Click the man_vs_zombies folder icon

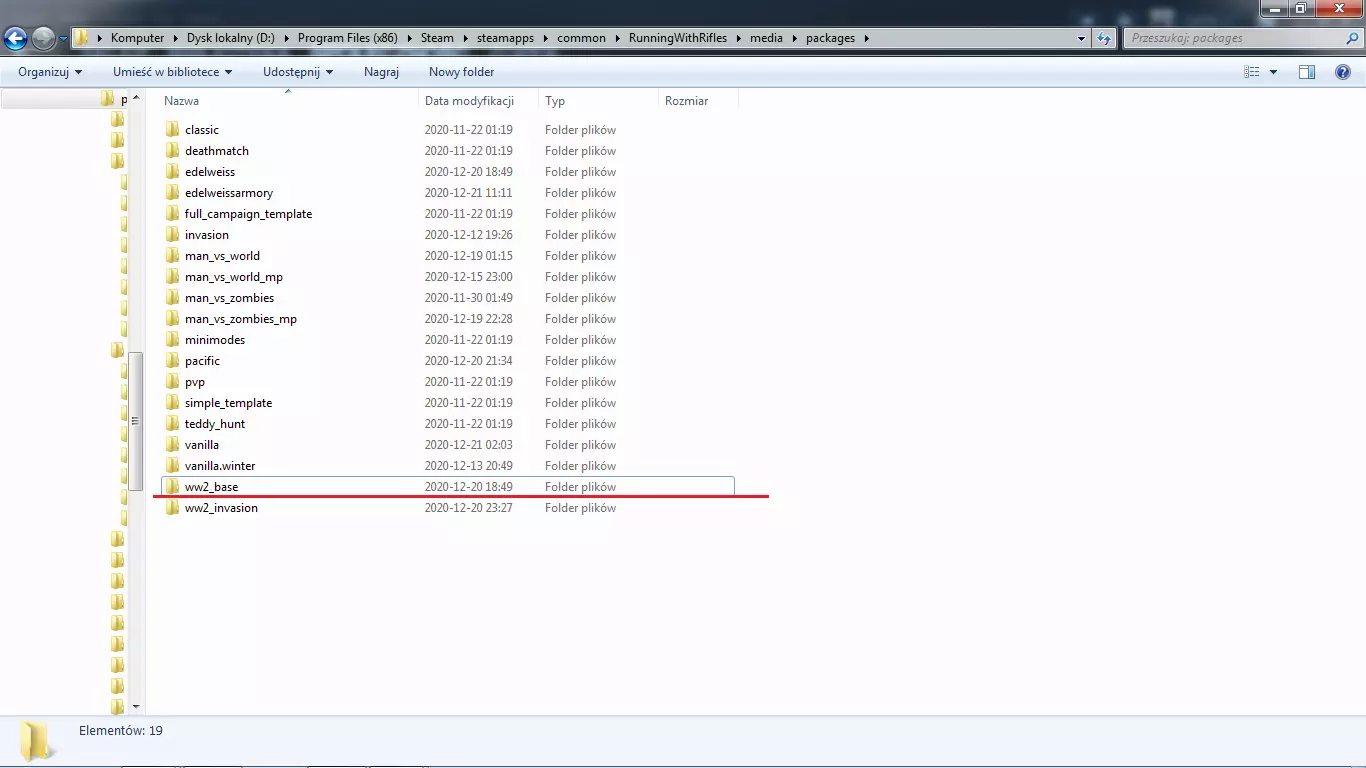172,297
